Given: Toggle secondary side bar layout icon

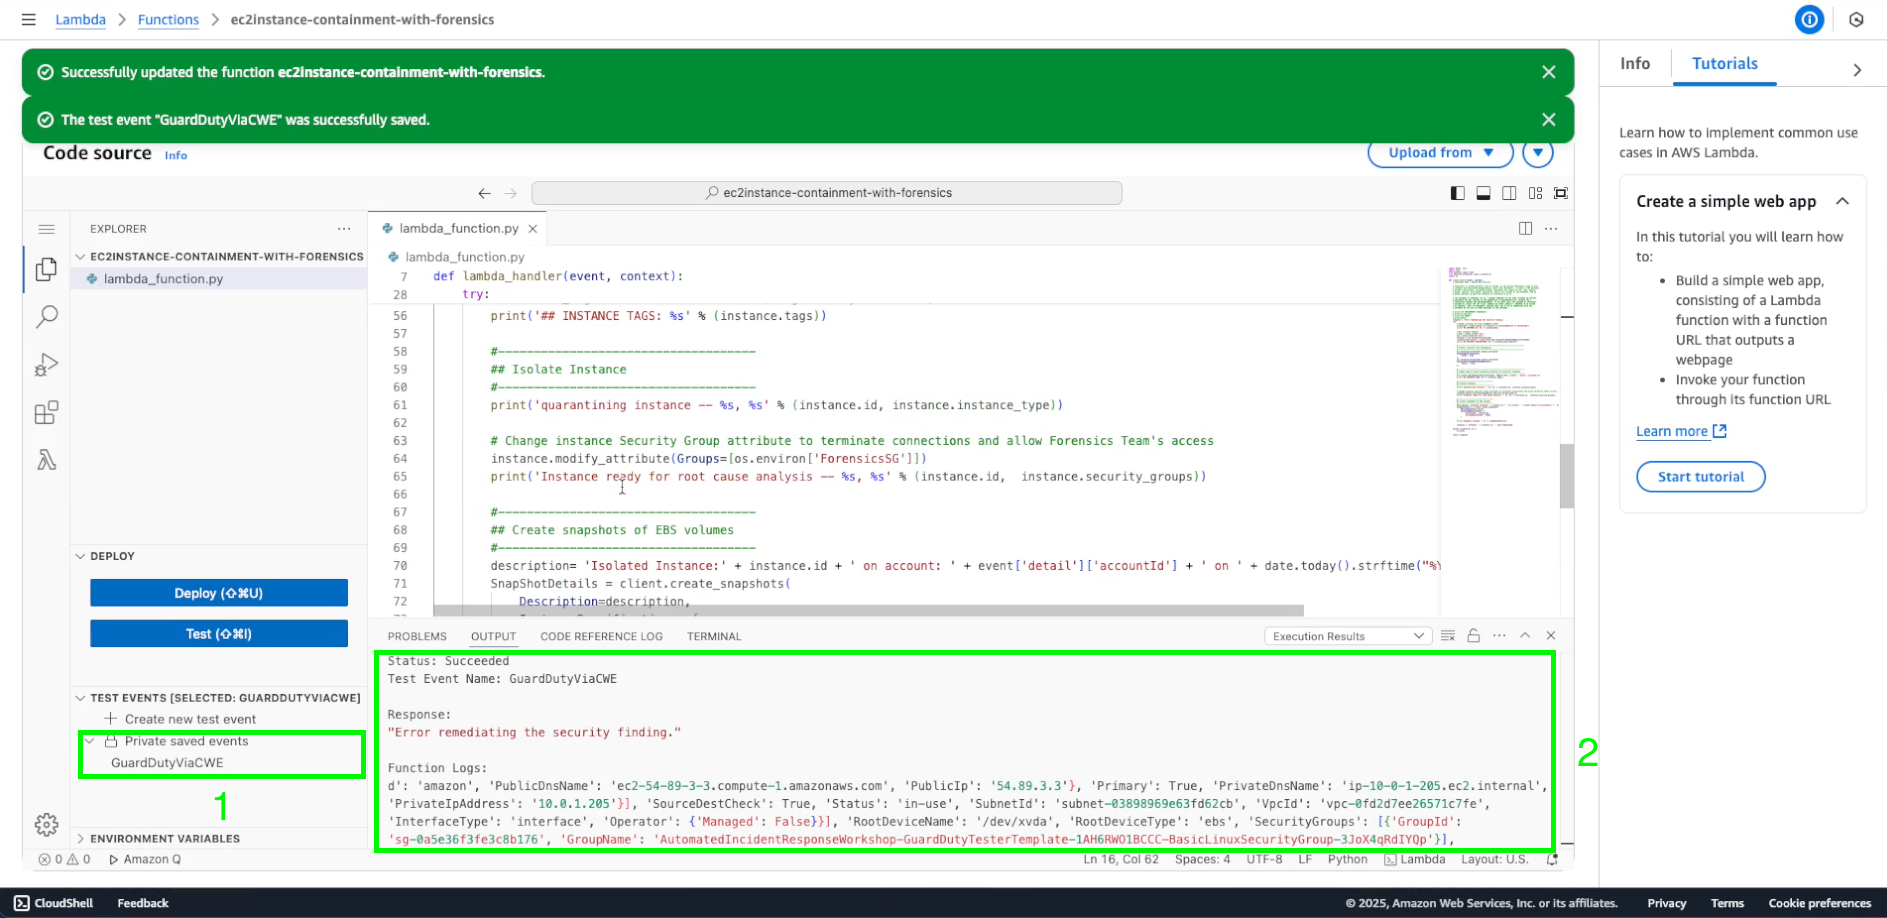Looking at the screenshot, I should pyautogui.click(x=1509, y=193).
